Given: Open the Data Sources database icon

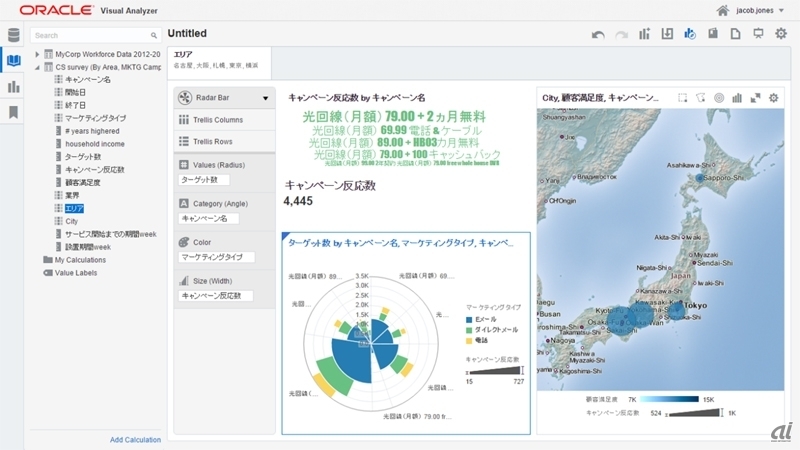Looking at the screenshot, I should [13, 36].
